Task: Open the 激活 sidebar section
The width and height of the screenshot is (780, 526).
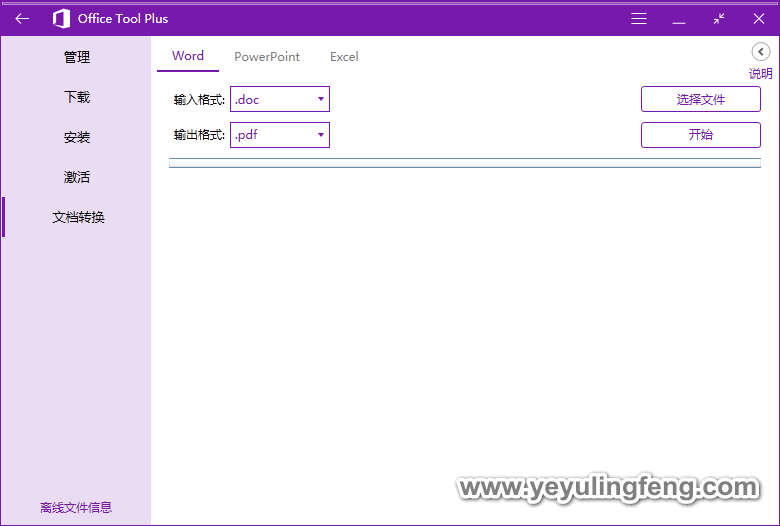Action: [x=77, y=177]
